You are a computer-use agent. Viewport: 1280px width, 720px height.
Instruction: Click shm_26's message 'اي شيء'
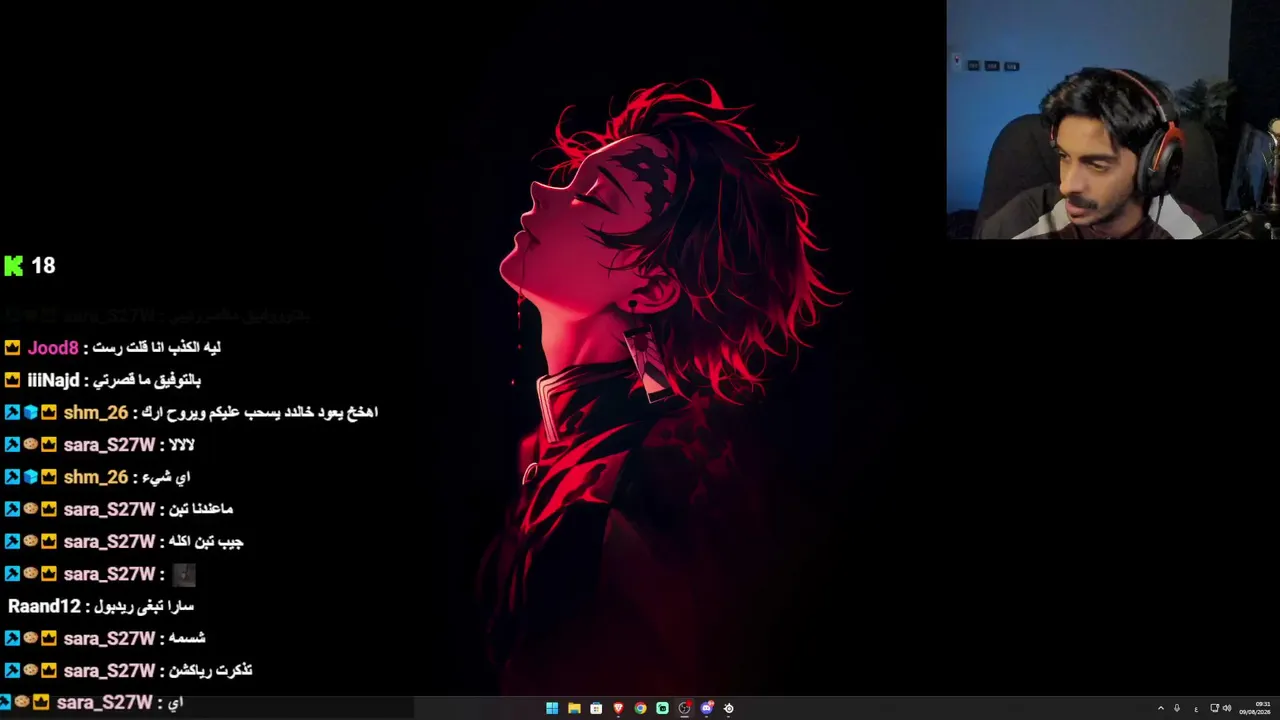coord(166,477)
